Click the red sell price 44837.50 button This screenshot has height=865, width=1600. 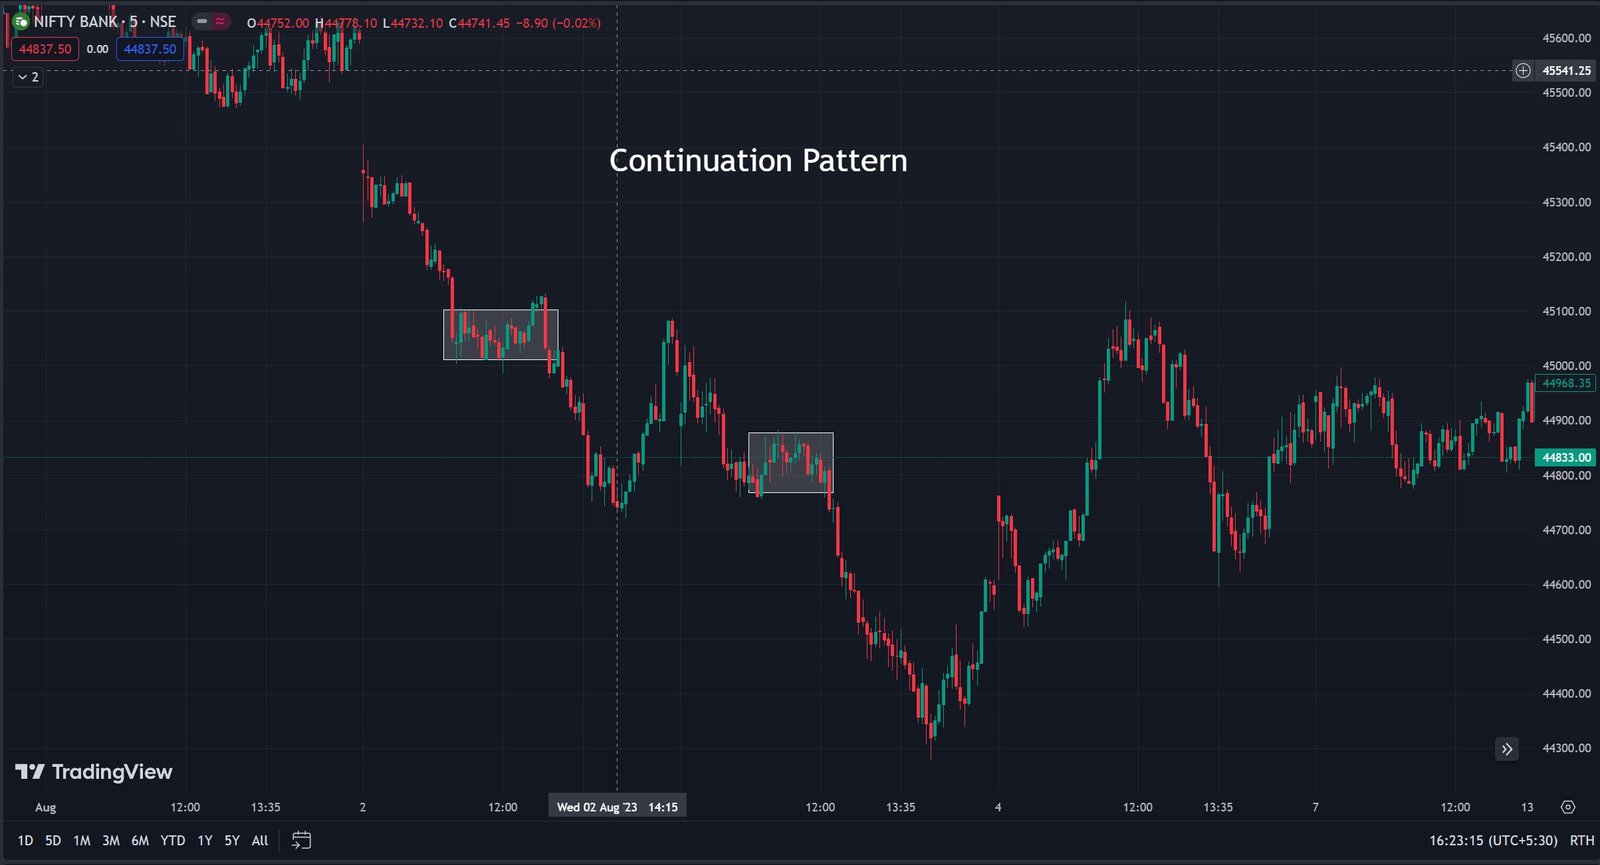tap(45, 49)
